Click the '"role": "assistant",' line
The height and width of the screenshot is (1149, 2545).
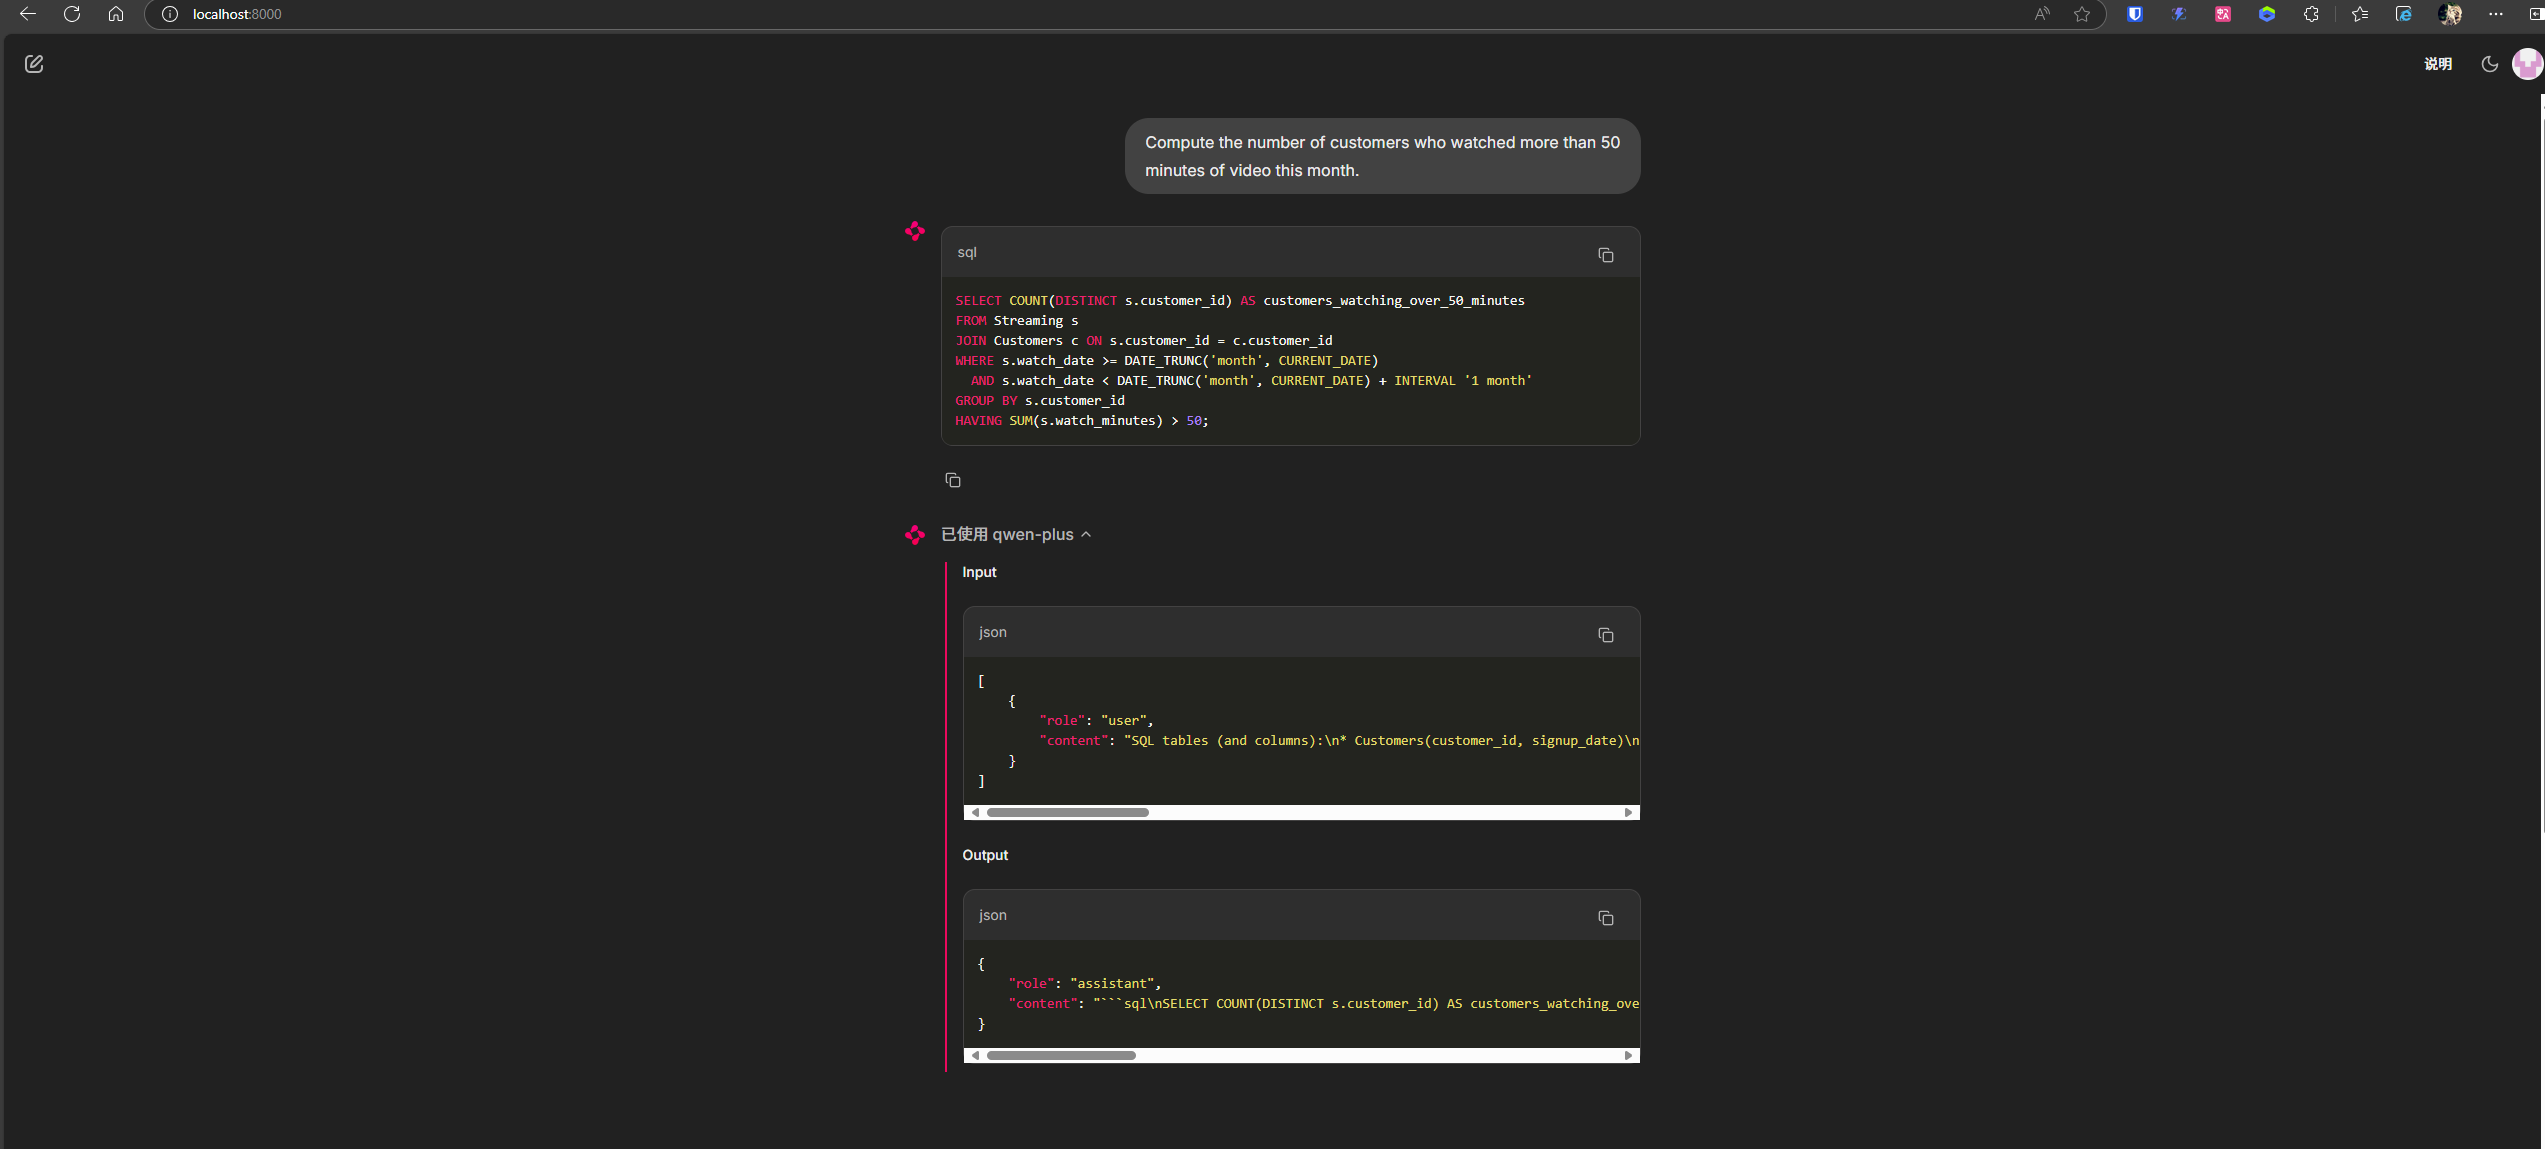coord(1085,984)
